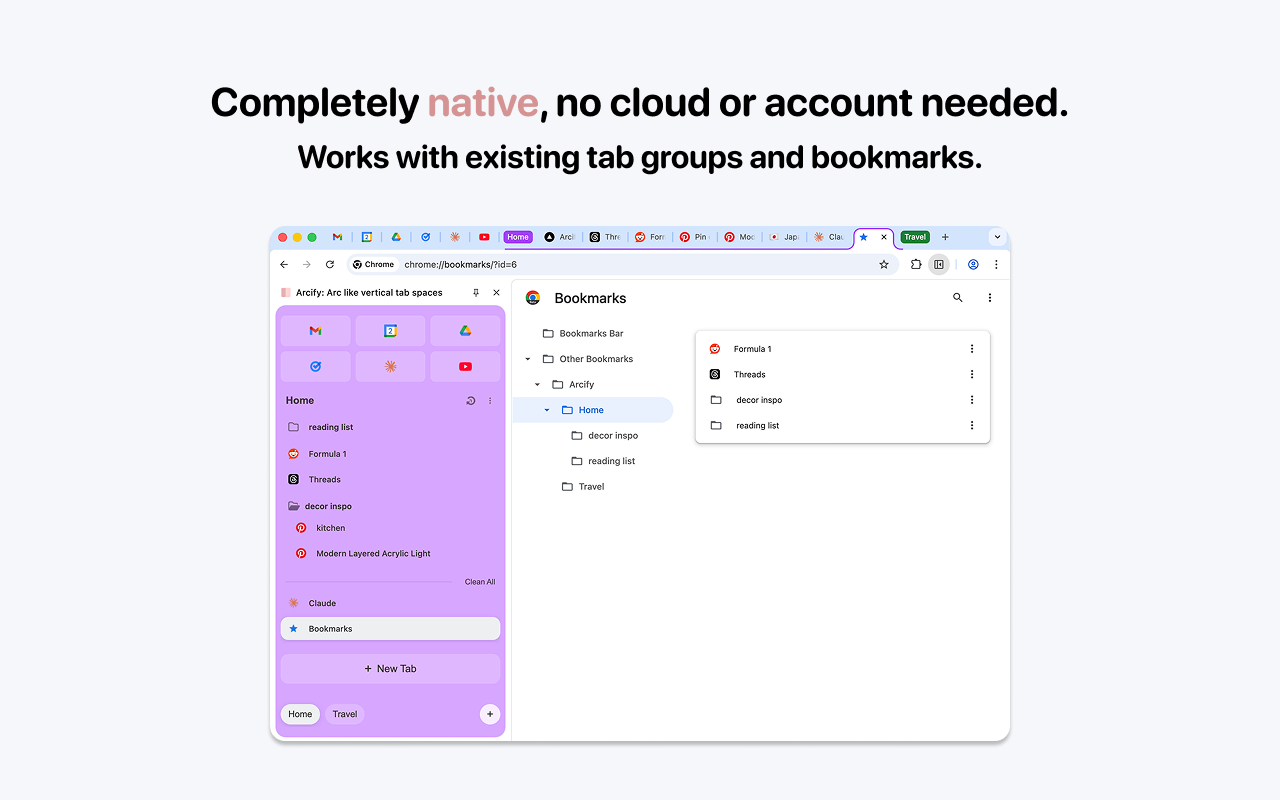Open more actions for reading list folder row

coord(972,425)
